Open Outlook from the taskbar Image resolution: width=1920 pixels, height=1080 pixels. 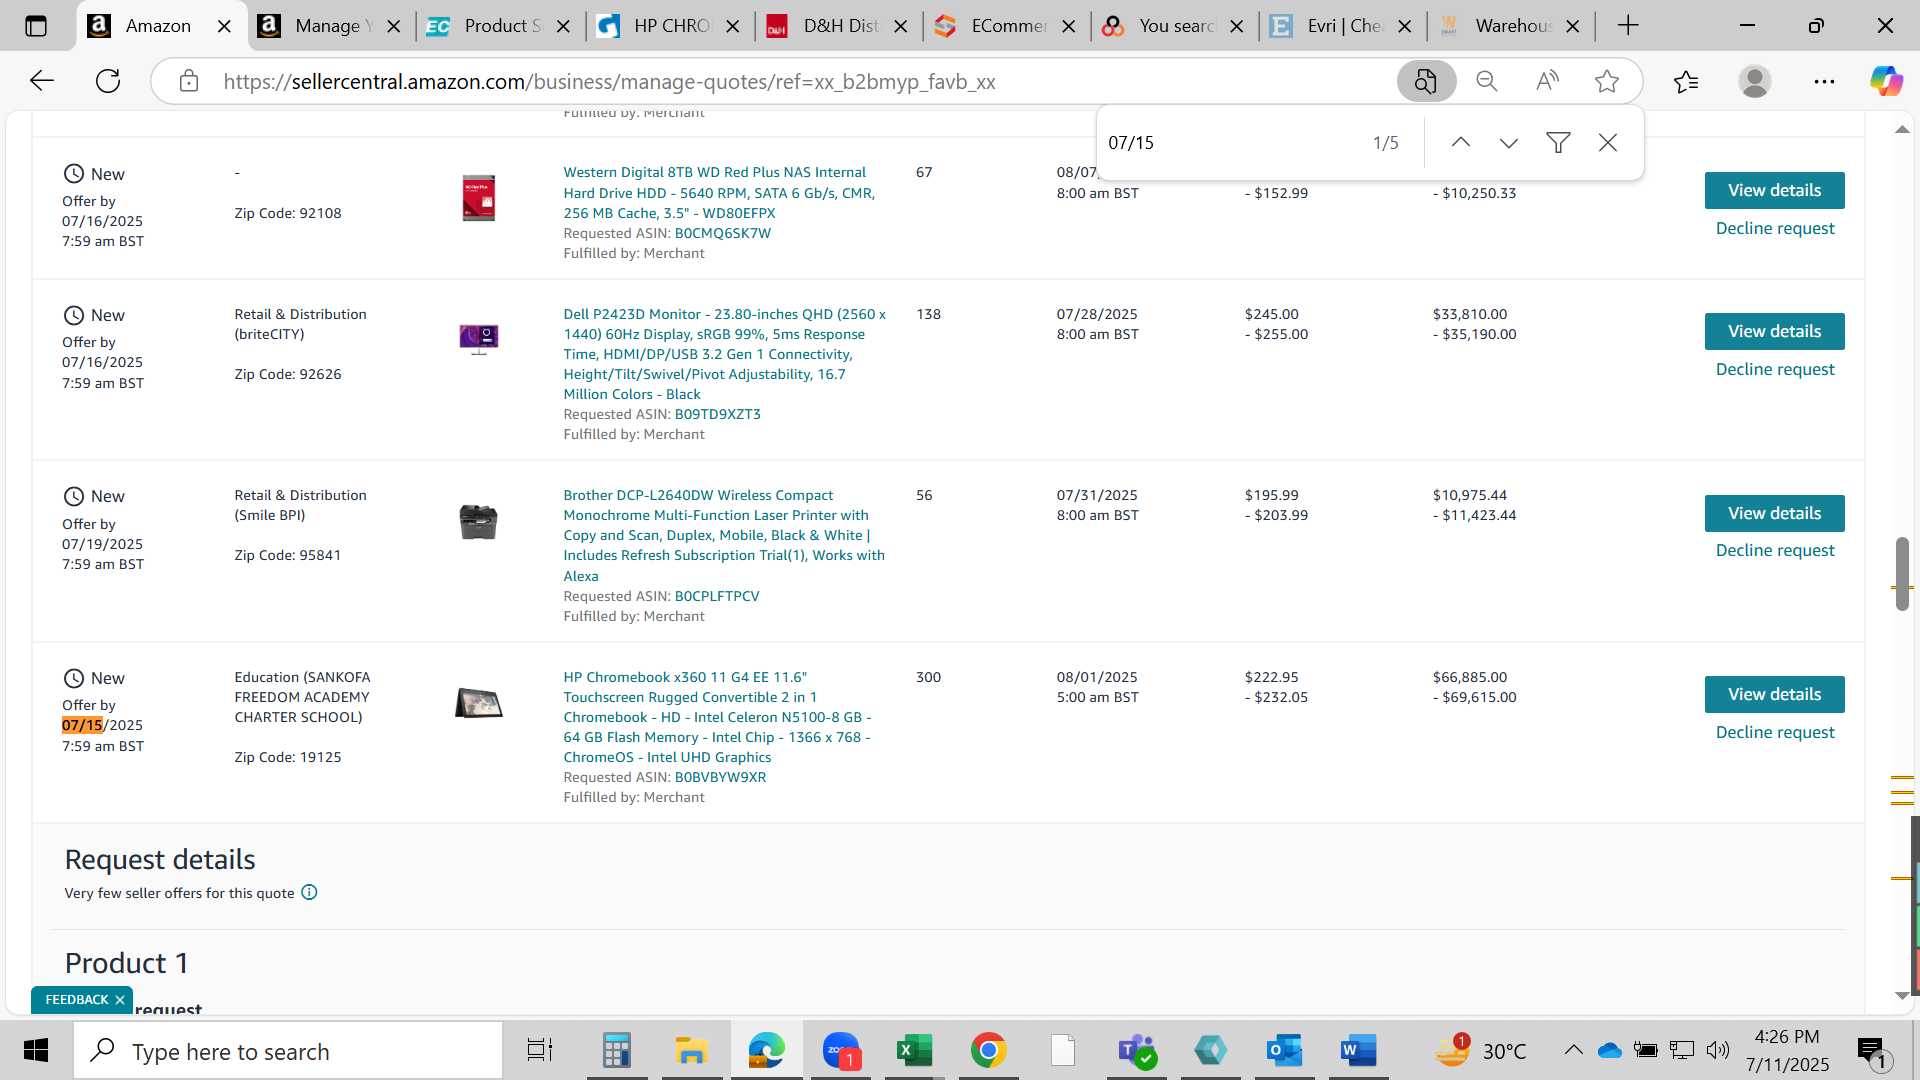coord(1284,1051)
